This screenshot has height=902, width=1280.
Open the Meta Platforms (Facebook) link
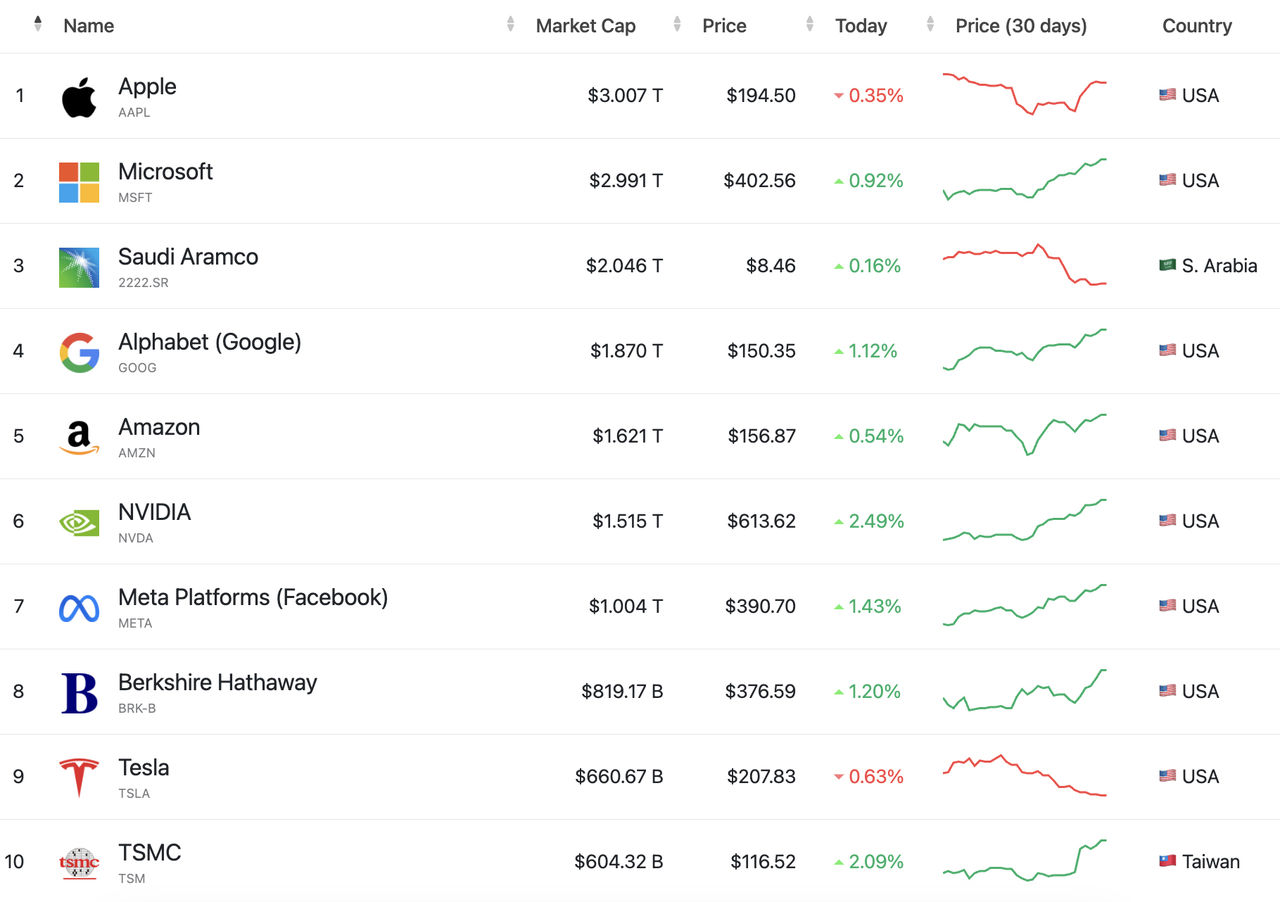pos(252,597)
